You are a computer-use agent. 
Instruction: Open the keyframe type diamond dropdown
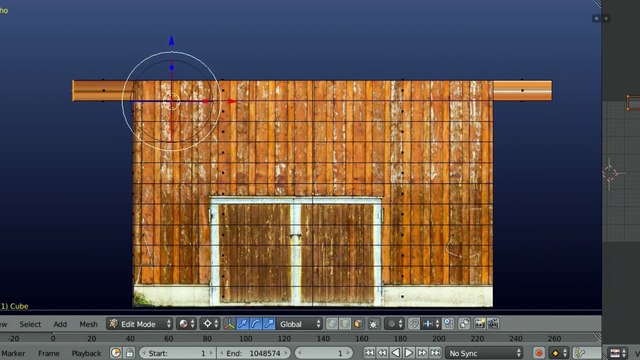pos(558,353)
